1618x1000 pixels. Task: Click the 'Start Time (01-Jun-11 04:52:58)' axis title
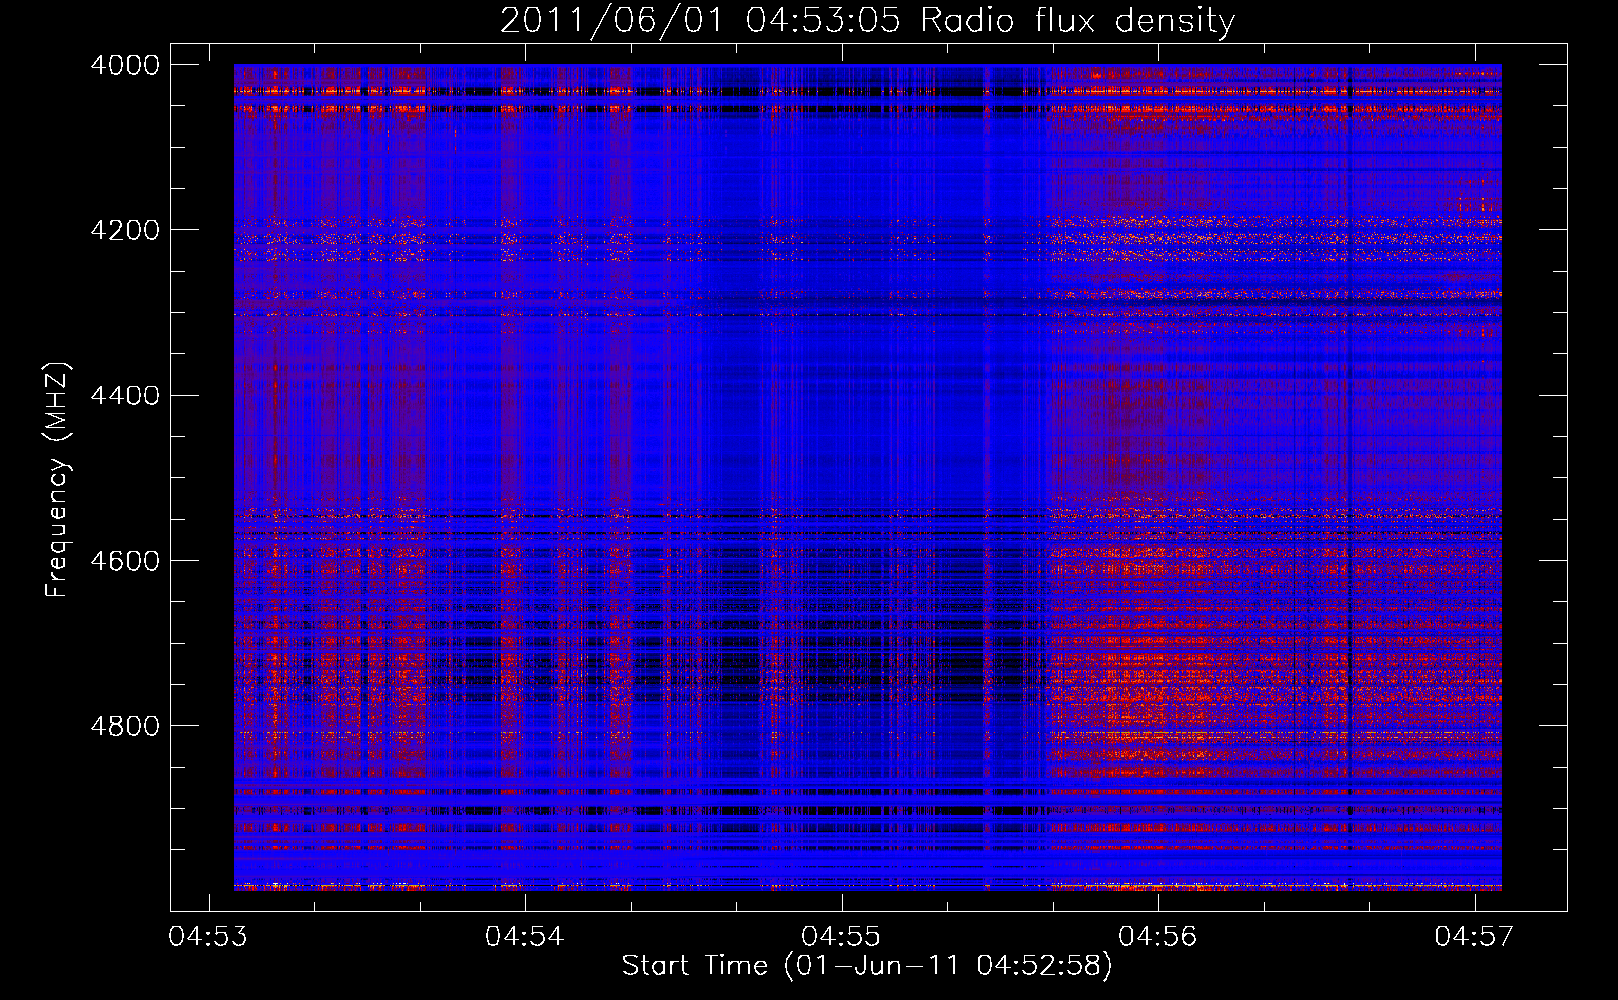867,966
